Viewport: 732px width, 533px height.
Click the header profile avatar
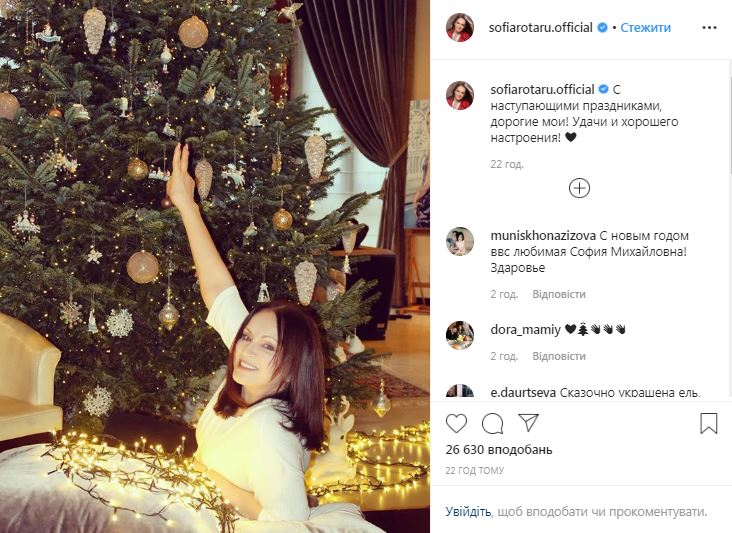tap(460, 28)
